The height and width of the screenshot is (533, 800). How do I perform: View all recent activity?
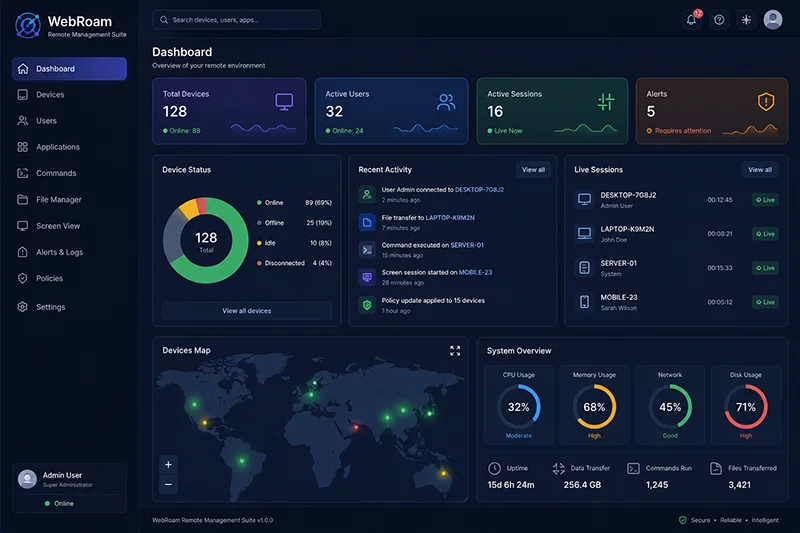click(x=533, y=170)
